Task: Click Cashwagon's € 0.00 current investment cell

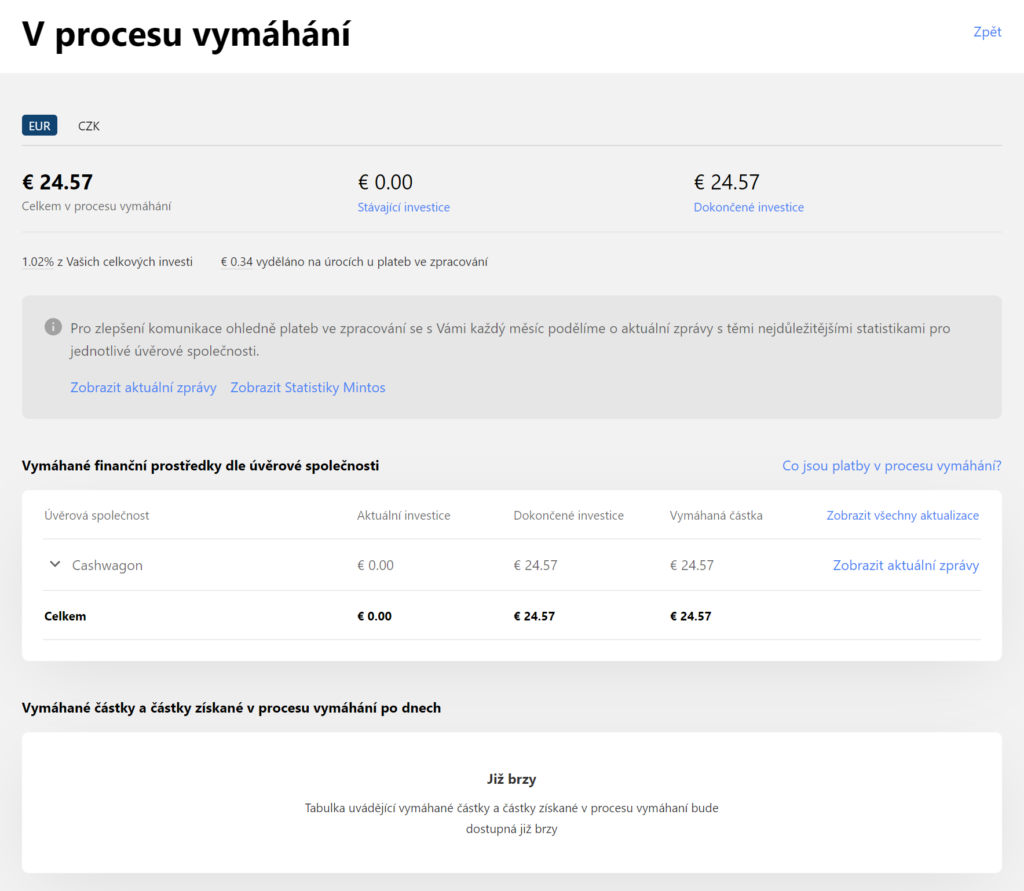Action: click(376, 566)
